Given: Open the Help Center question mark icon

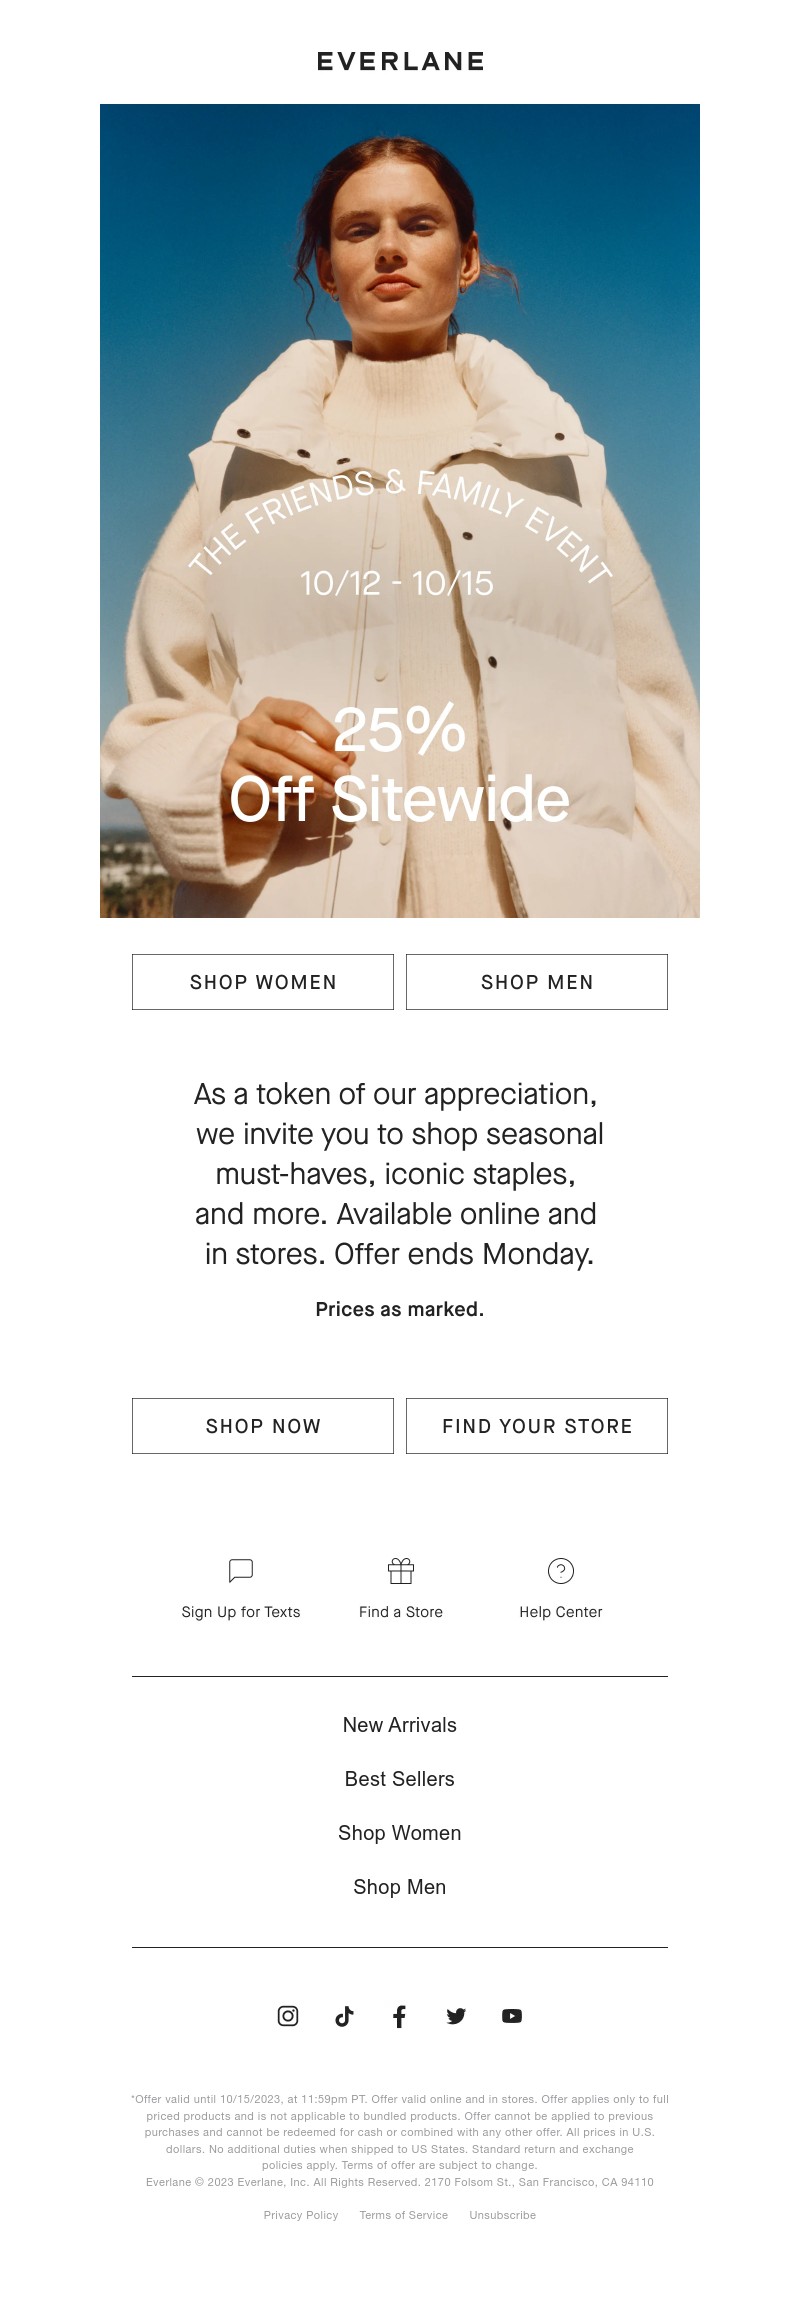Looking at the screenshot, I should point(561,1571).
